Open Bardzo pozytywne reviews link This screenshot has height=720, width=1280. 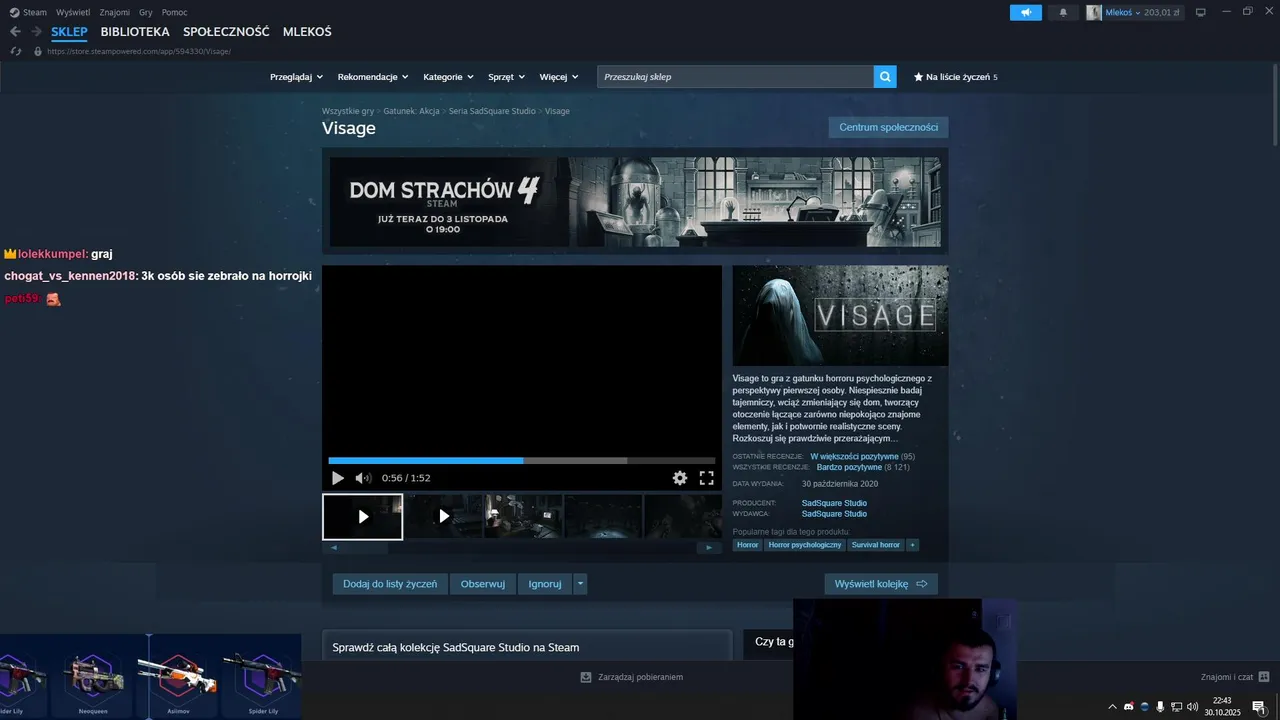(849, 467)
